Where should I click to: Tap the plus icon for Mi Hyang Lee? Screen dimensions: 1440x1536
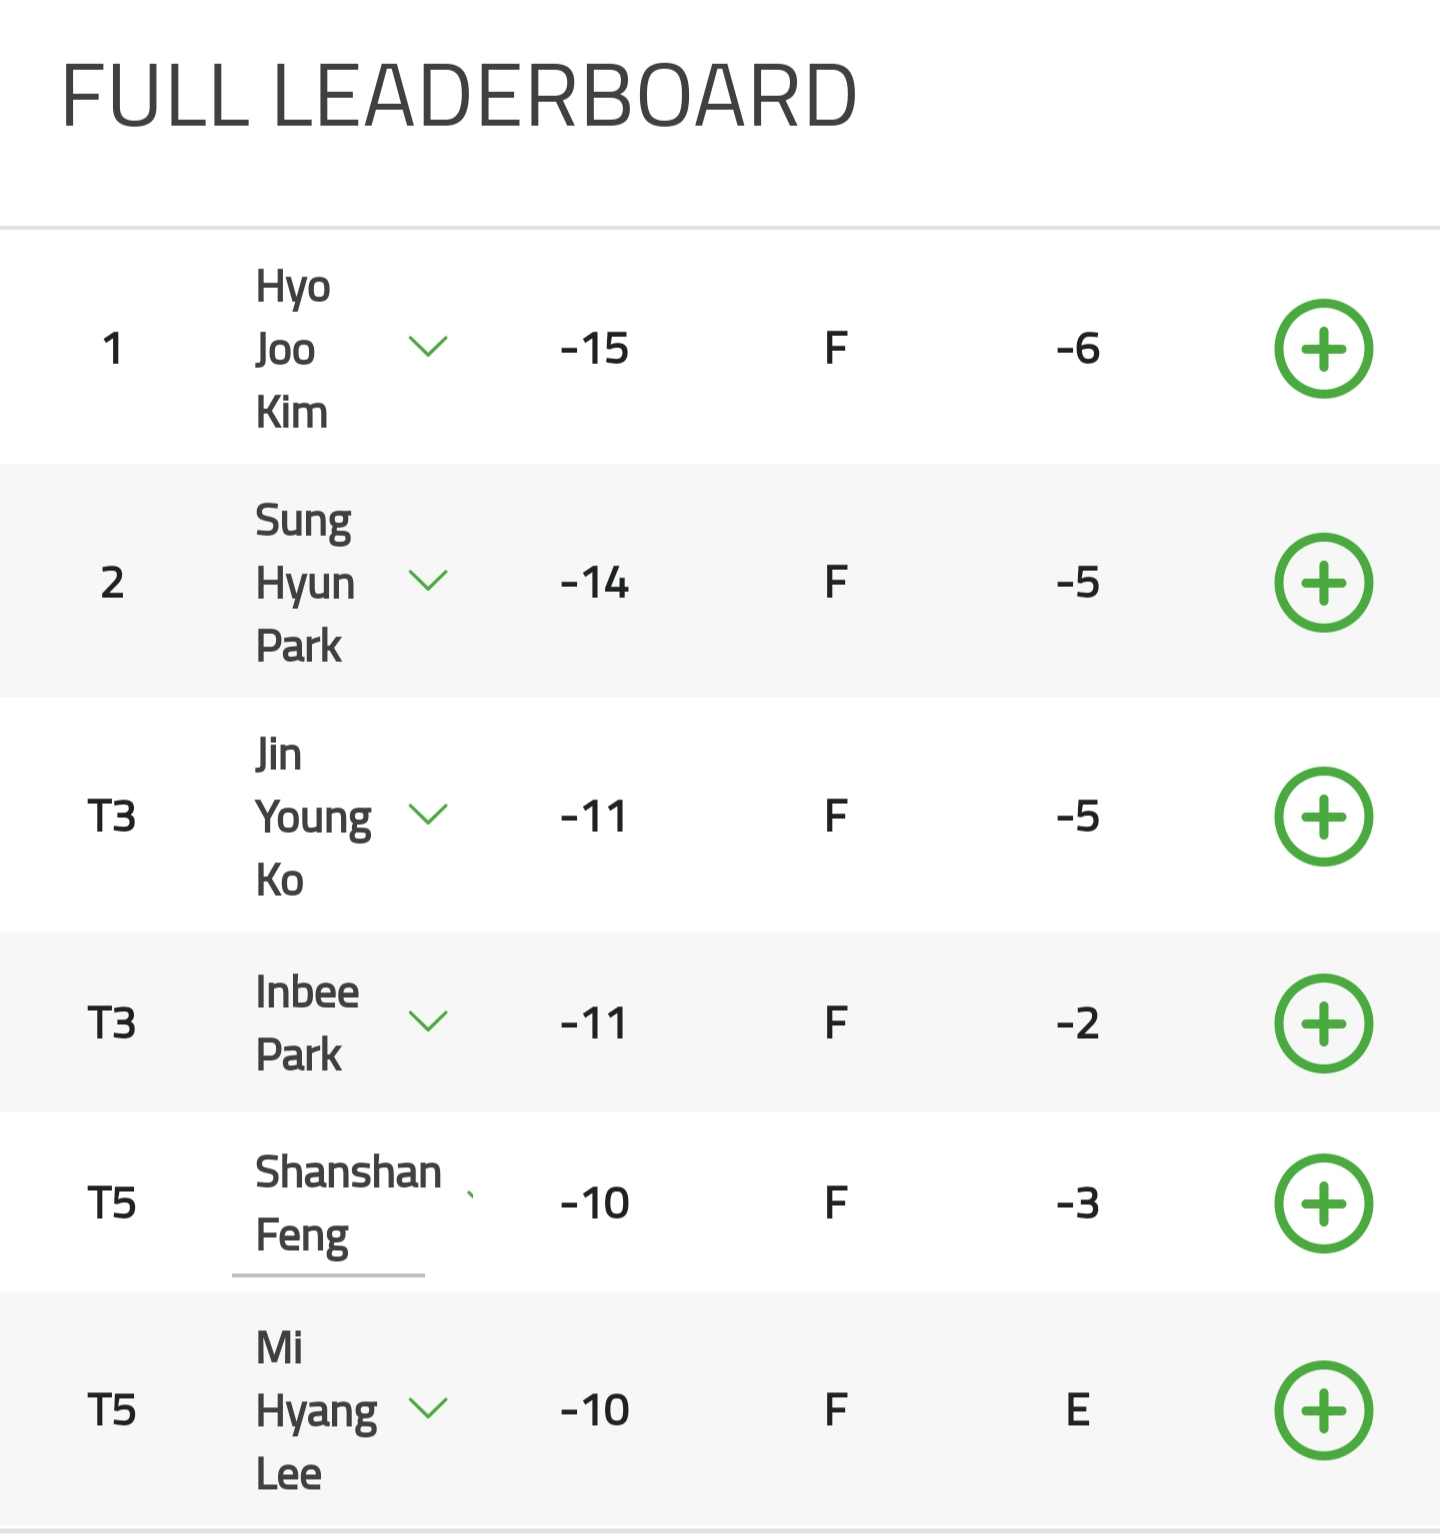[x=1323, y=1410]
